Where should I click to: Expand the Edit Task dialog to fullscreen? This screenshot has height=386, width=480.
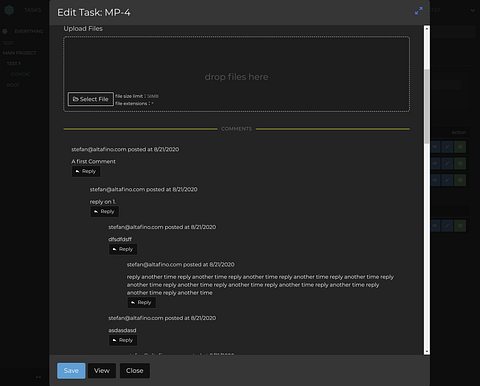(419, 11)
